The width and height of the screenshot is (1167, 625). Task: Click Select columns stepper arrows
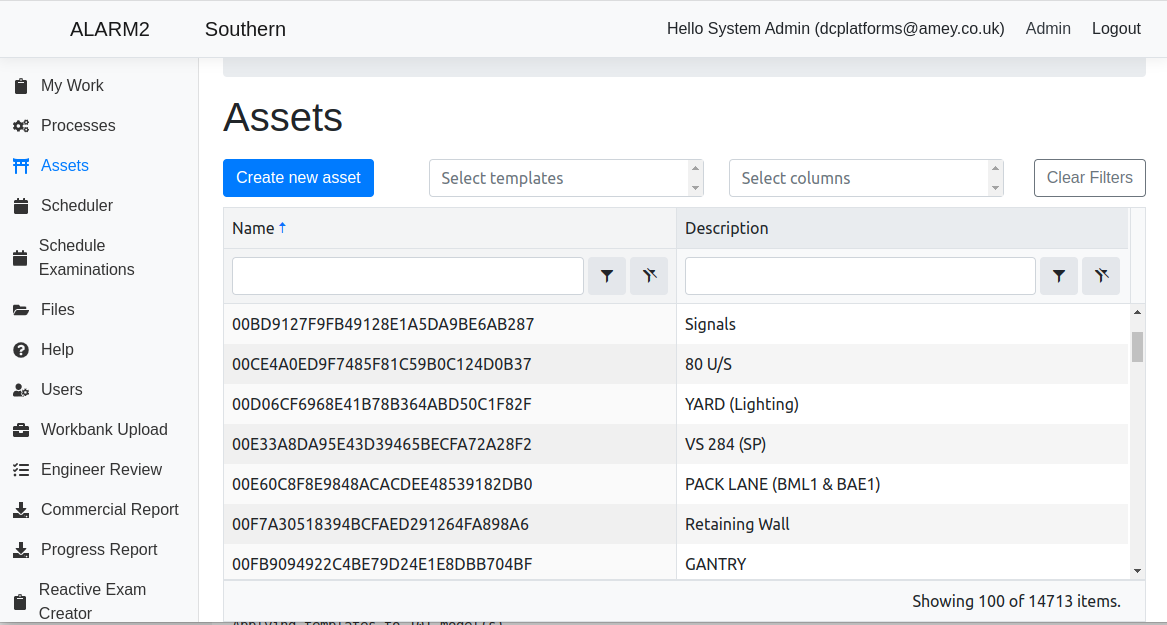click(x=996, y=178)
